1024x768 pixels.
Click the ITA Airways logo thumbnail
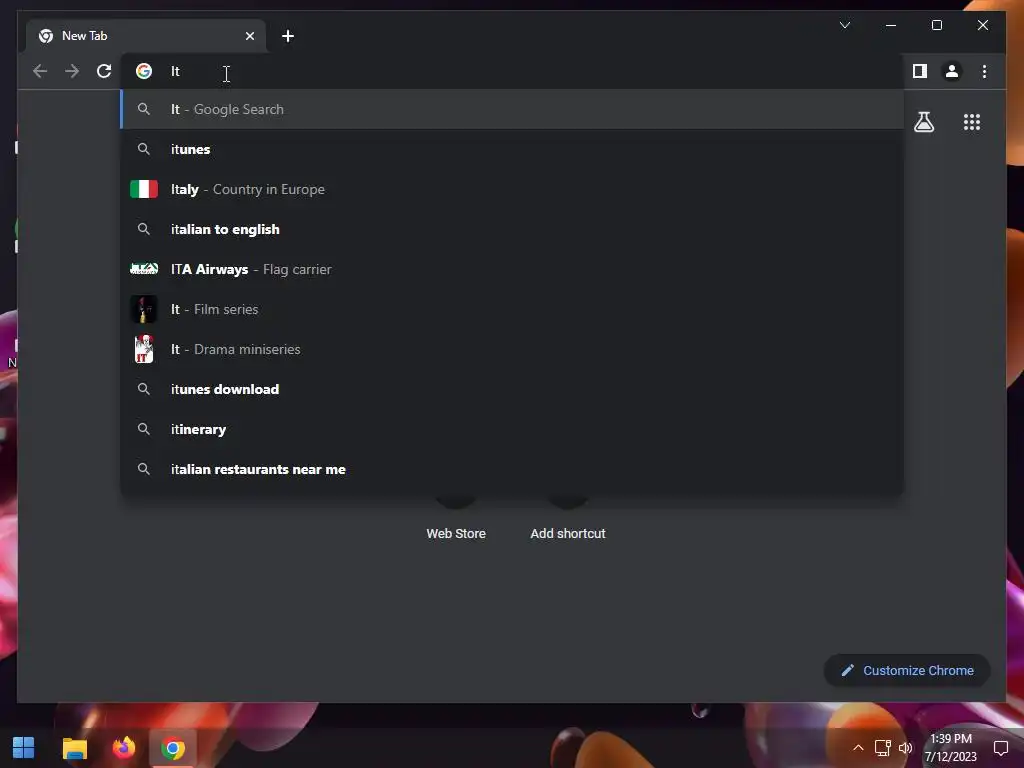click(x=144, y=268)
